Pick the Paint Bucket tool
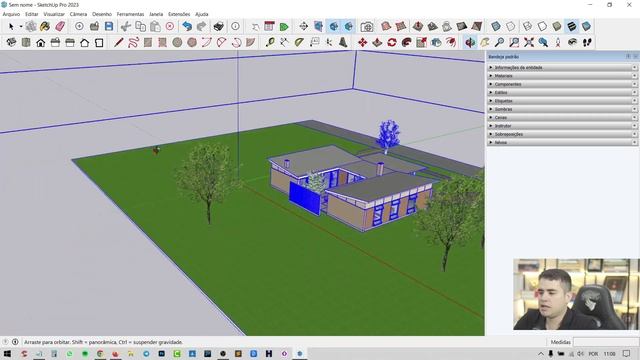 [45, 27]
